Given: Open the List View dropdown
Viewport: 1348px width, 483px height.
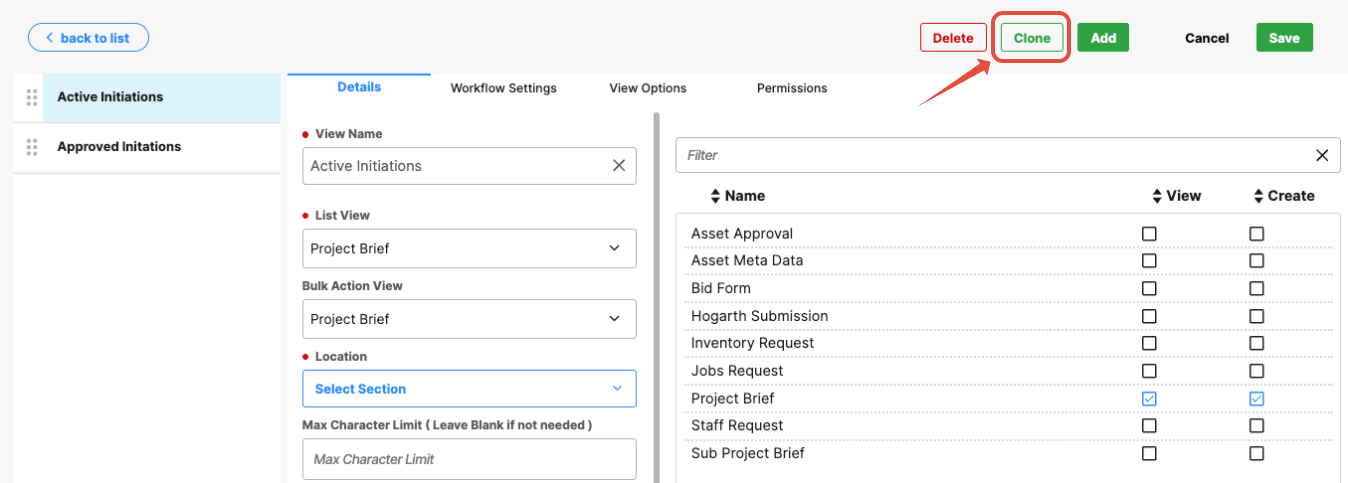Looking at the screenshot, I should 469,249.
